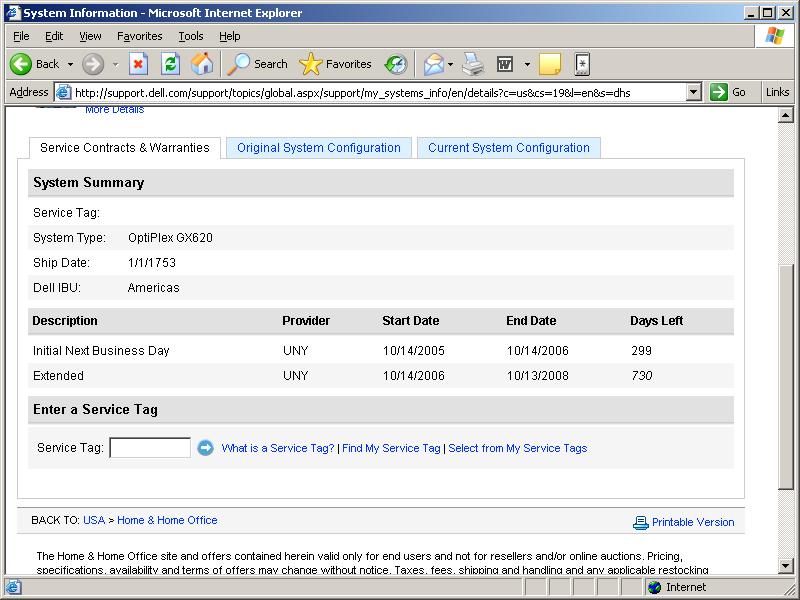Open Search with magnifier icon
The width and height of the screenshot is (800, 600).
[x=238, y=64]
